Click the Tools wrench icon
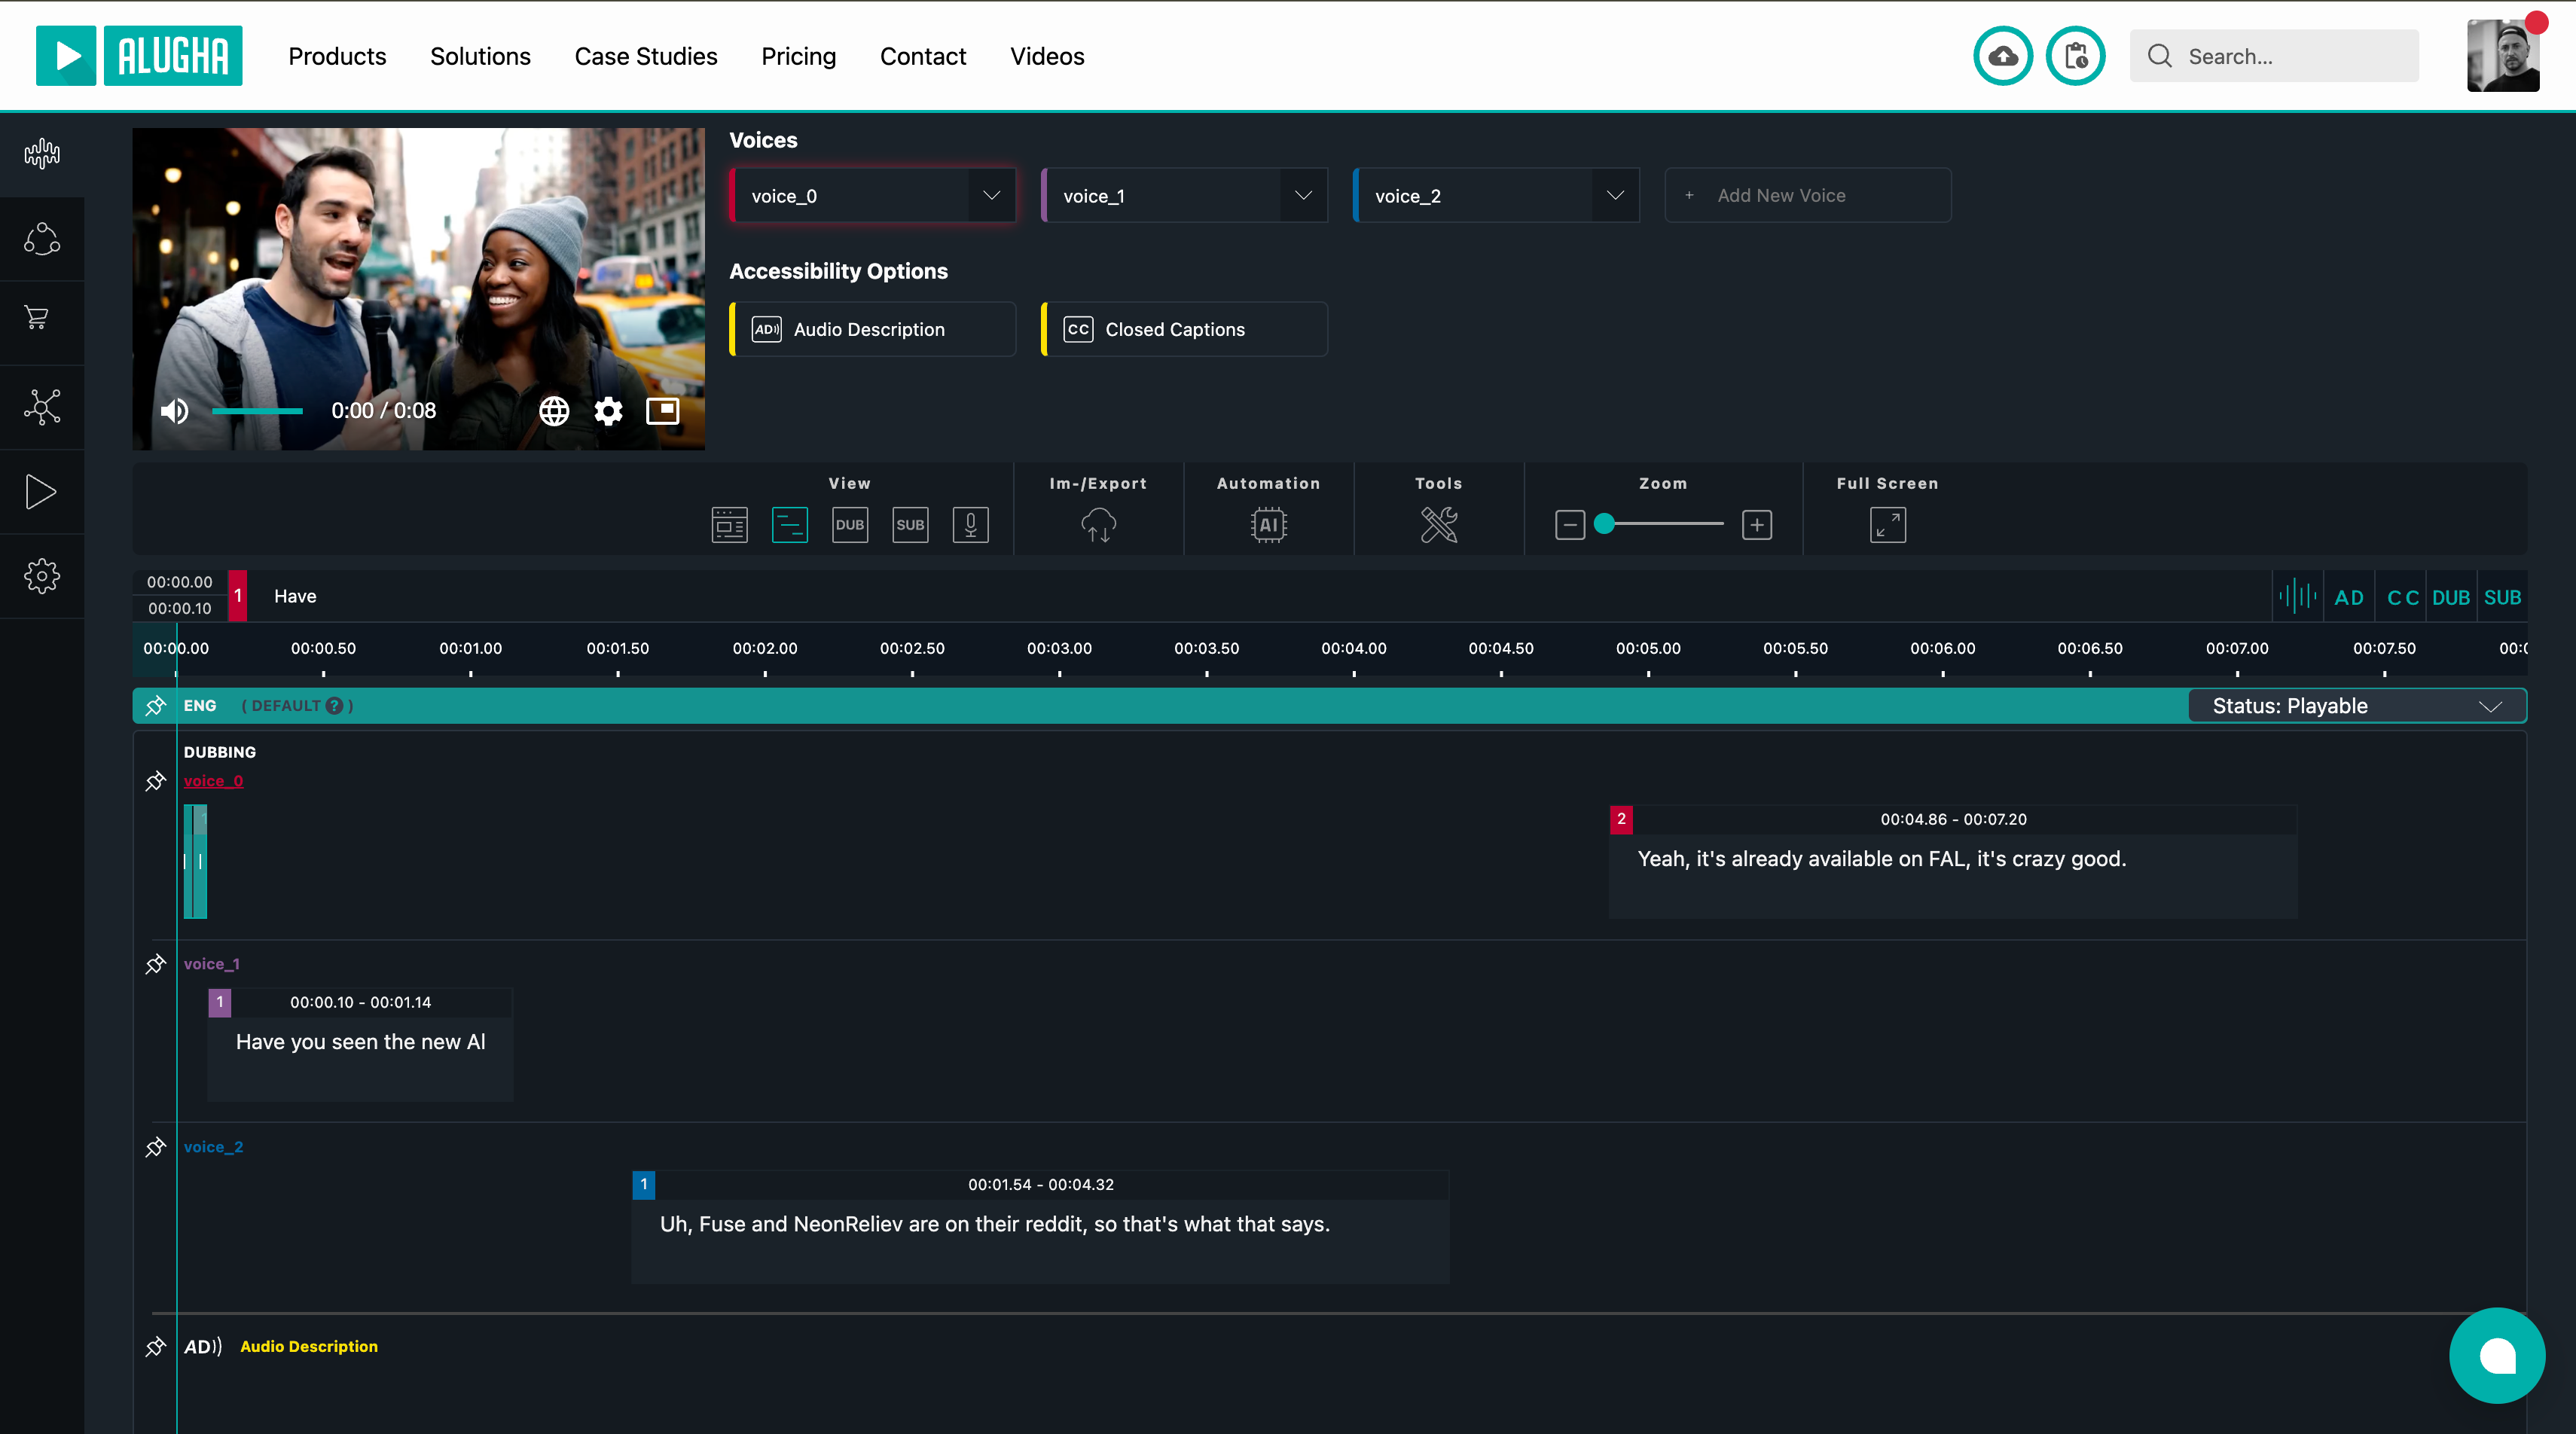Image resolution: width=2576 pixels, height=1434 pixels. coord(1438,524)
